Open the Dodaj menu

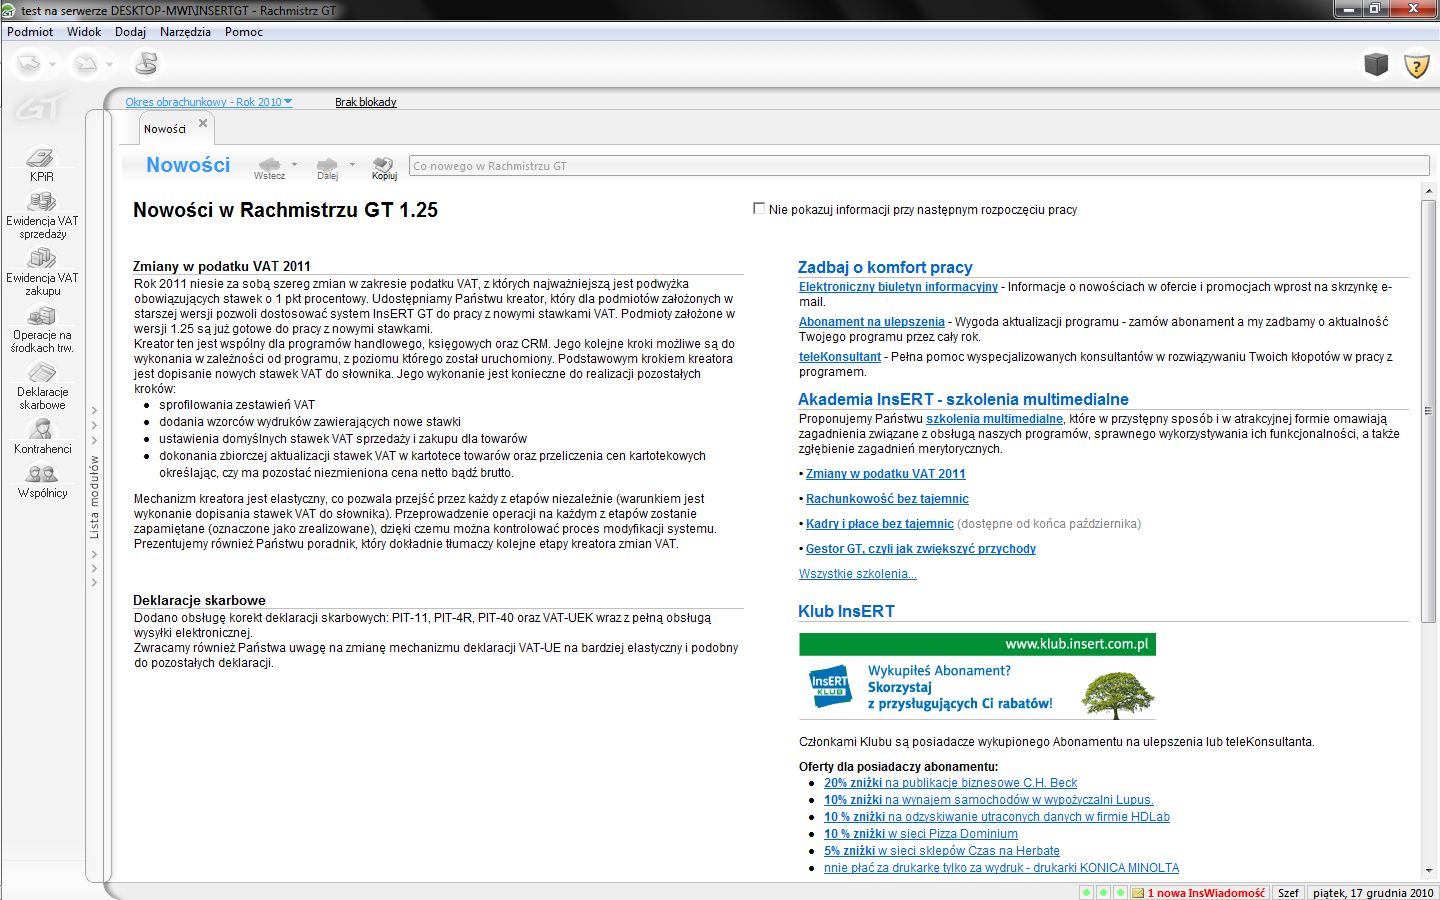[130, 31]
